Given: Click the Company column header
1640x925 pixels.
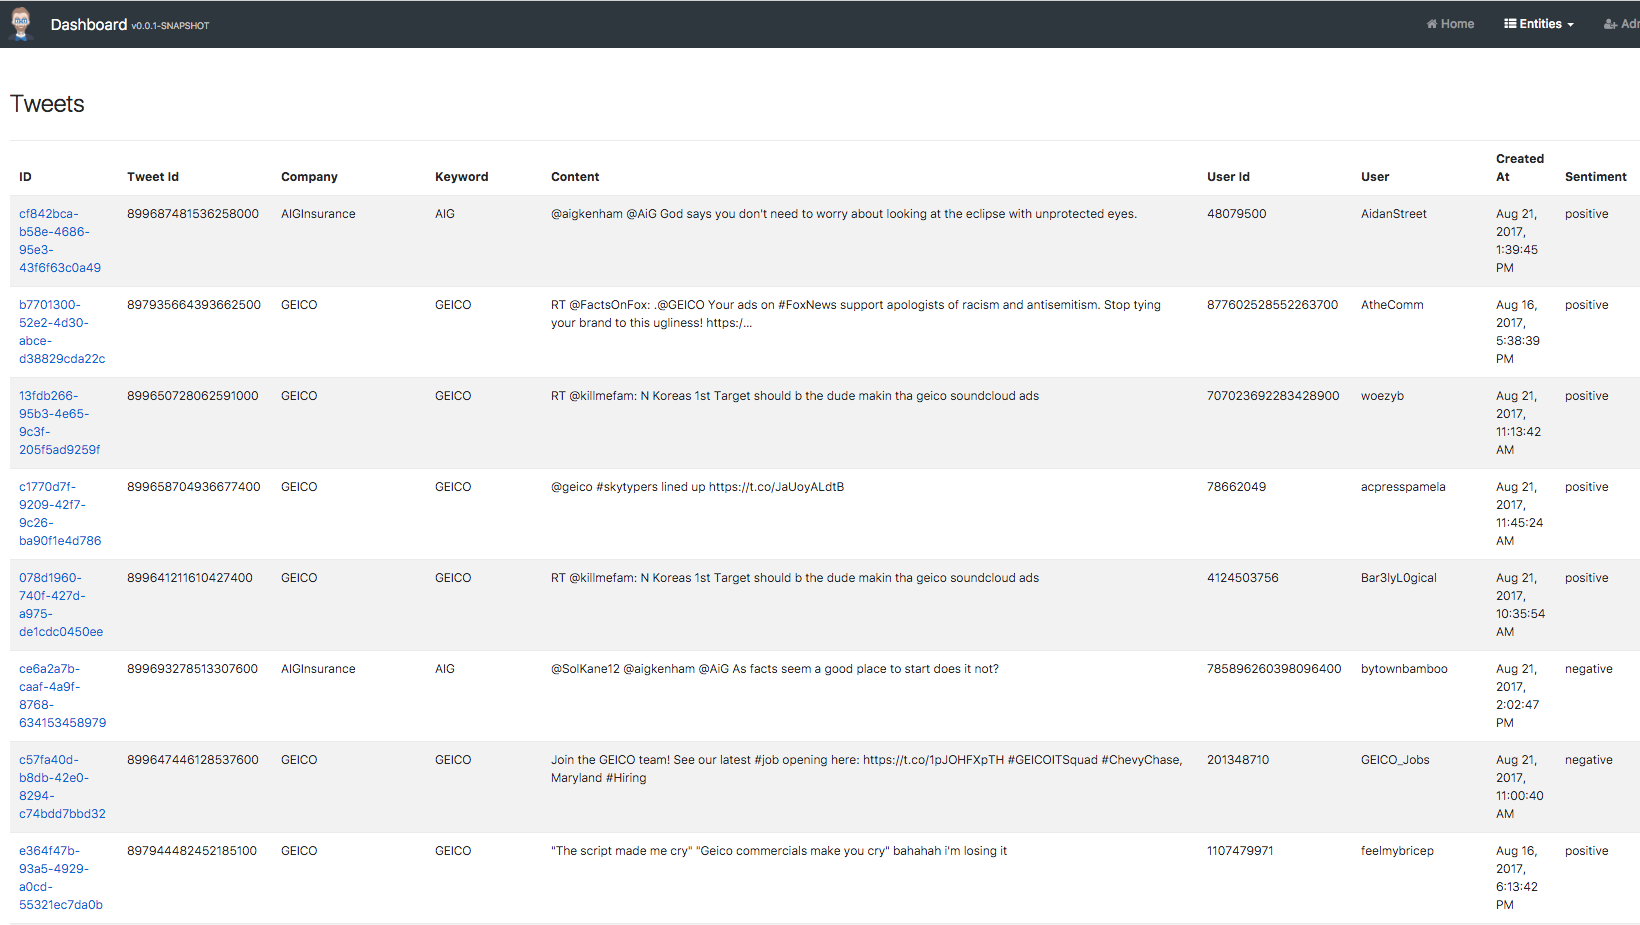Looking at the screenshot, I should click(x=309, y=177).
